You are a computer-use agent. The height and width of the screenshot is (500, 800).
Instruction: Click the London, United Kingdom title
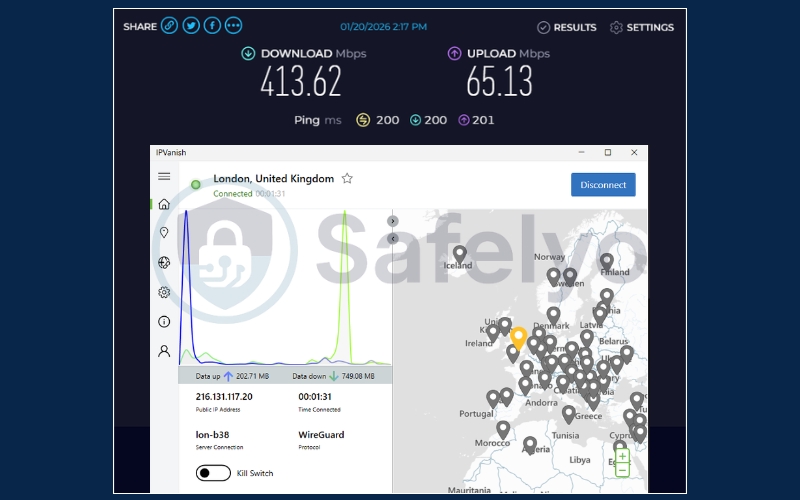click(x=273, y=179)
